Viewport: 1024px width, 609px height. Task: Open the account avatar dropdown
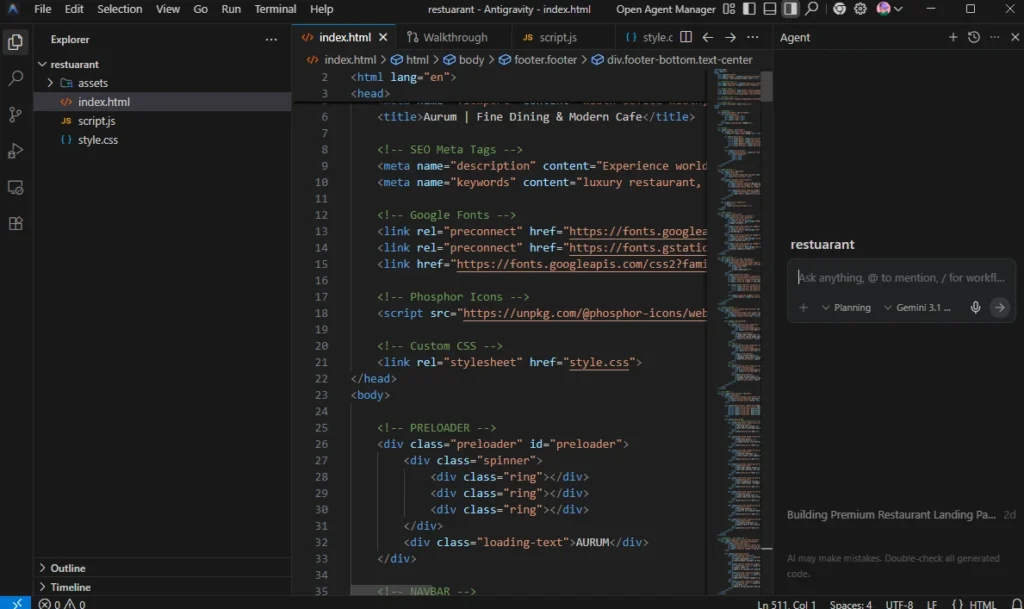tap(889, 9)
